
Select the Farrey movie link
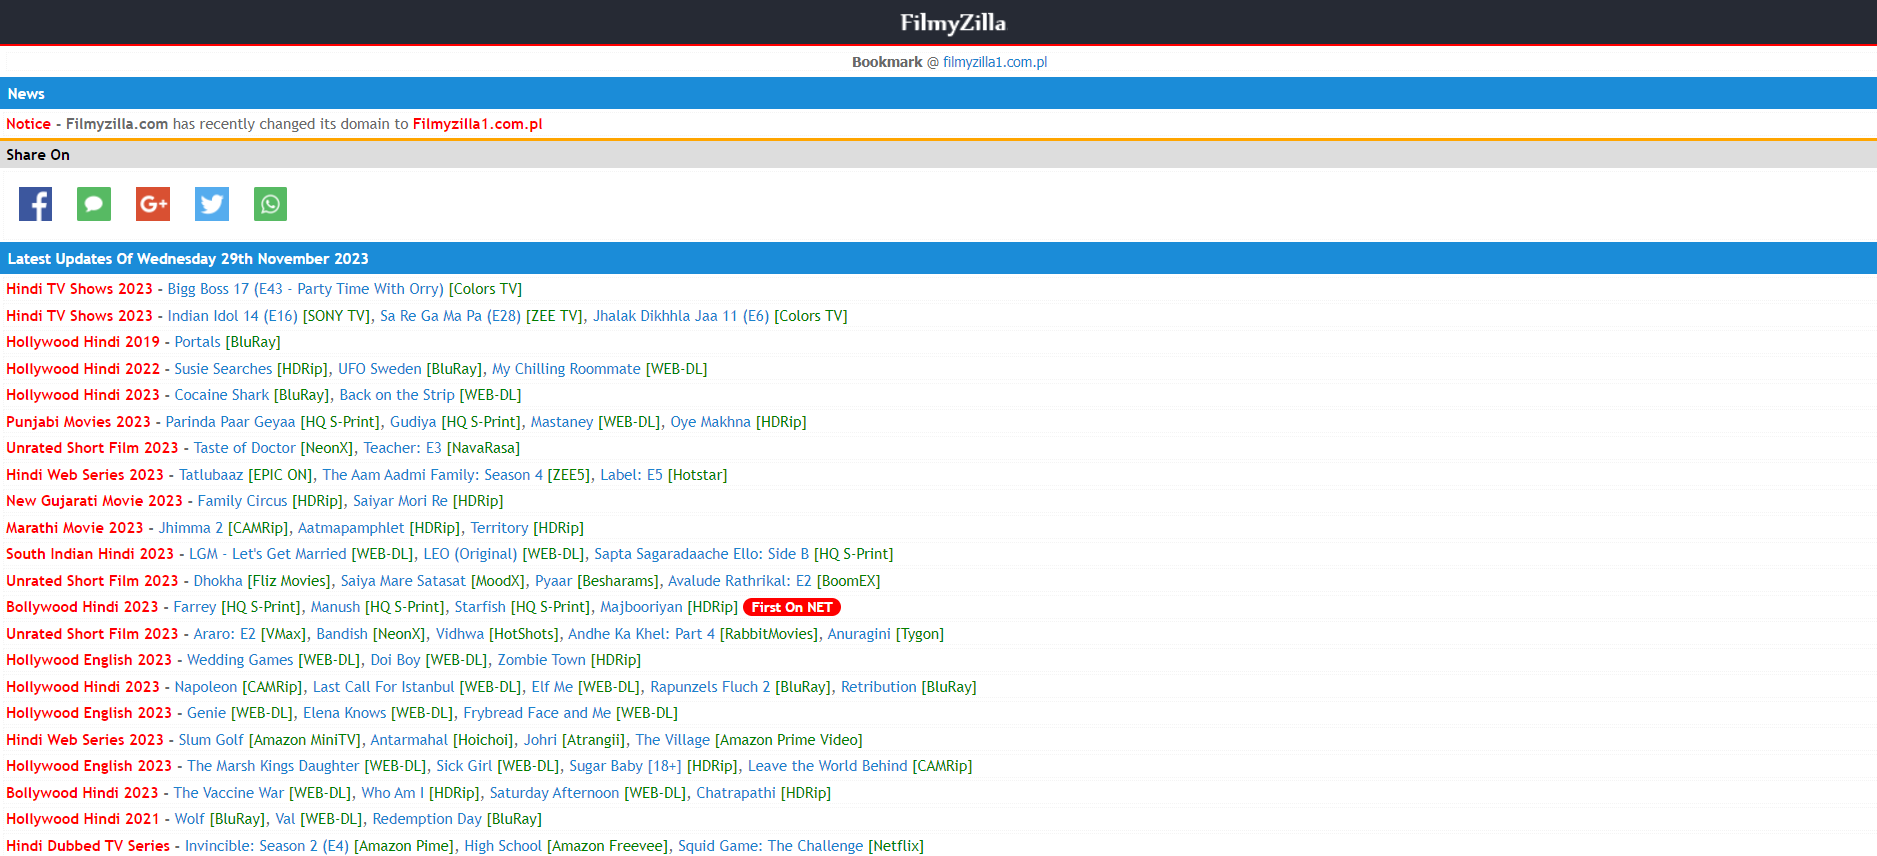pos(194,607)
